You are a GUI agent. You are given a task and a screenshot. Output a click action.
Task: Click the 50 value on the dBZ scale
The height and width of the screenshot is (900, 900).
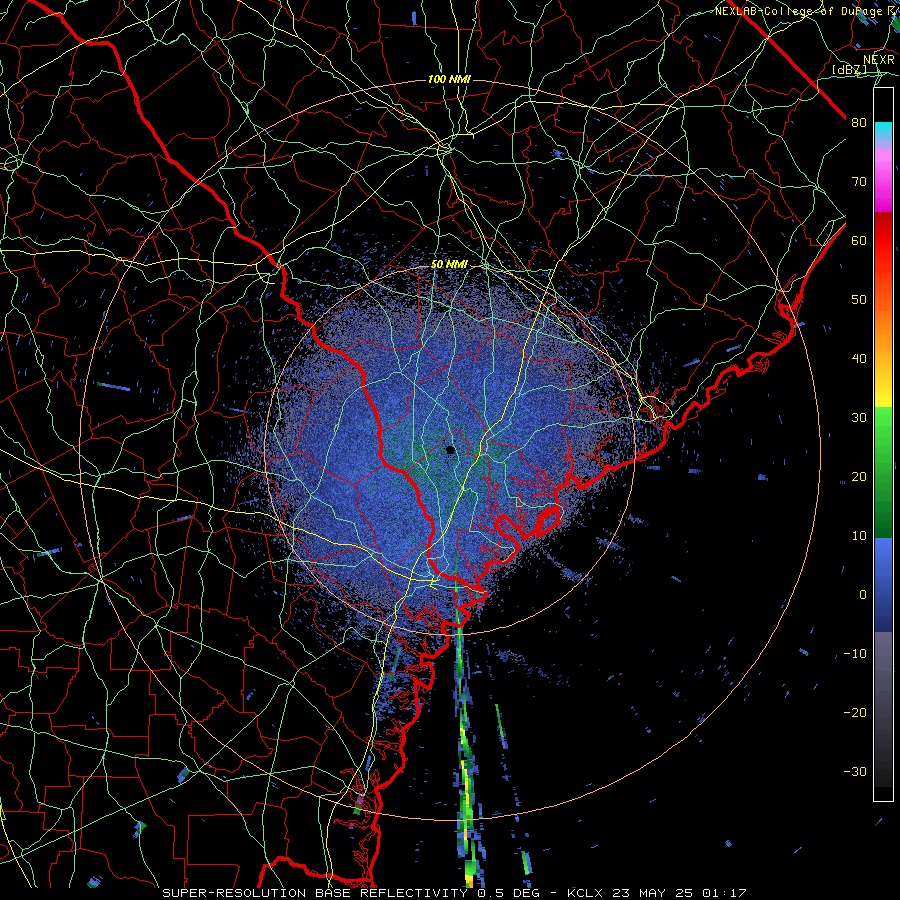pyautogui.click(x=859, y=300)
